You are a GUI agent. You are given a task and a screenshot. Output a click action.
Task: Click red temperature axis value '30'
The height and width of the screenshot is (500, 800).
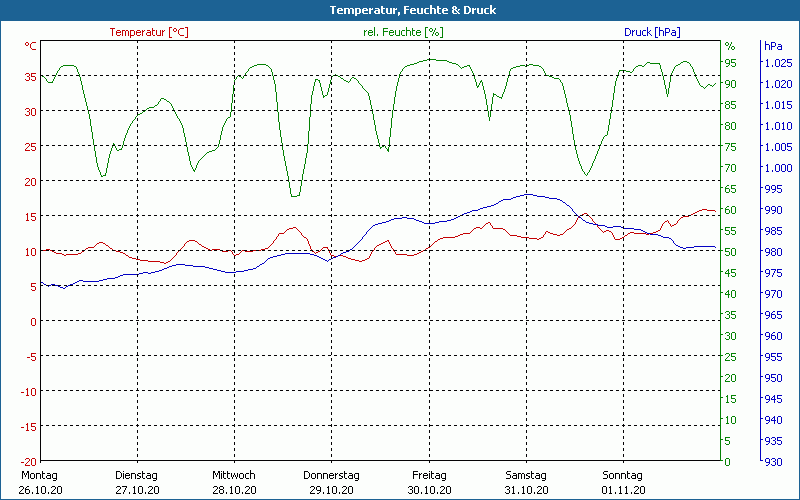[x=31, y=112]
